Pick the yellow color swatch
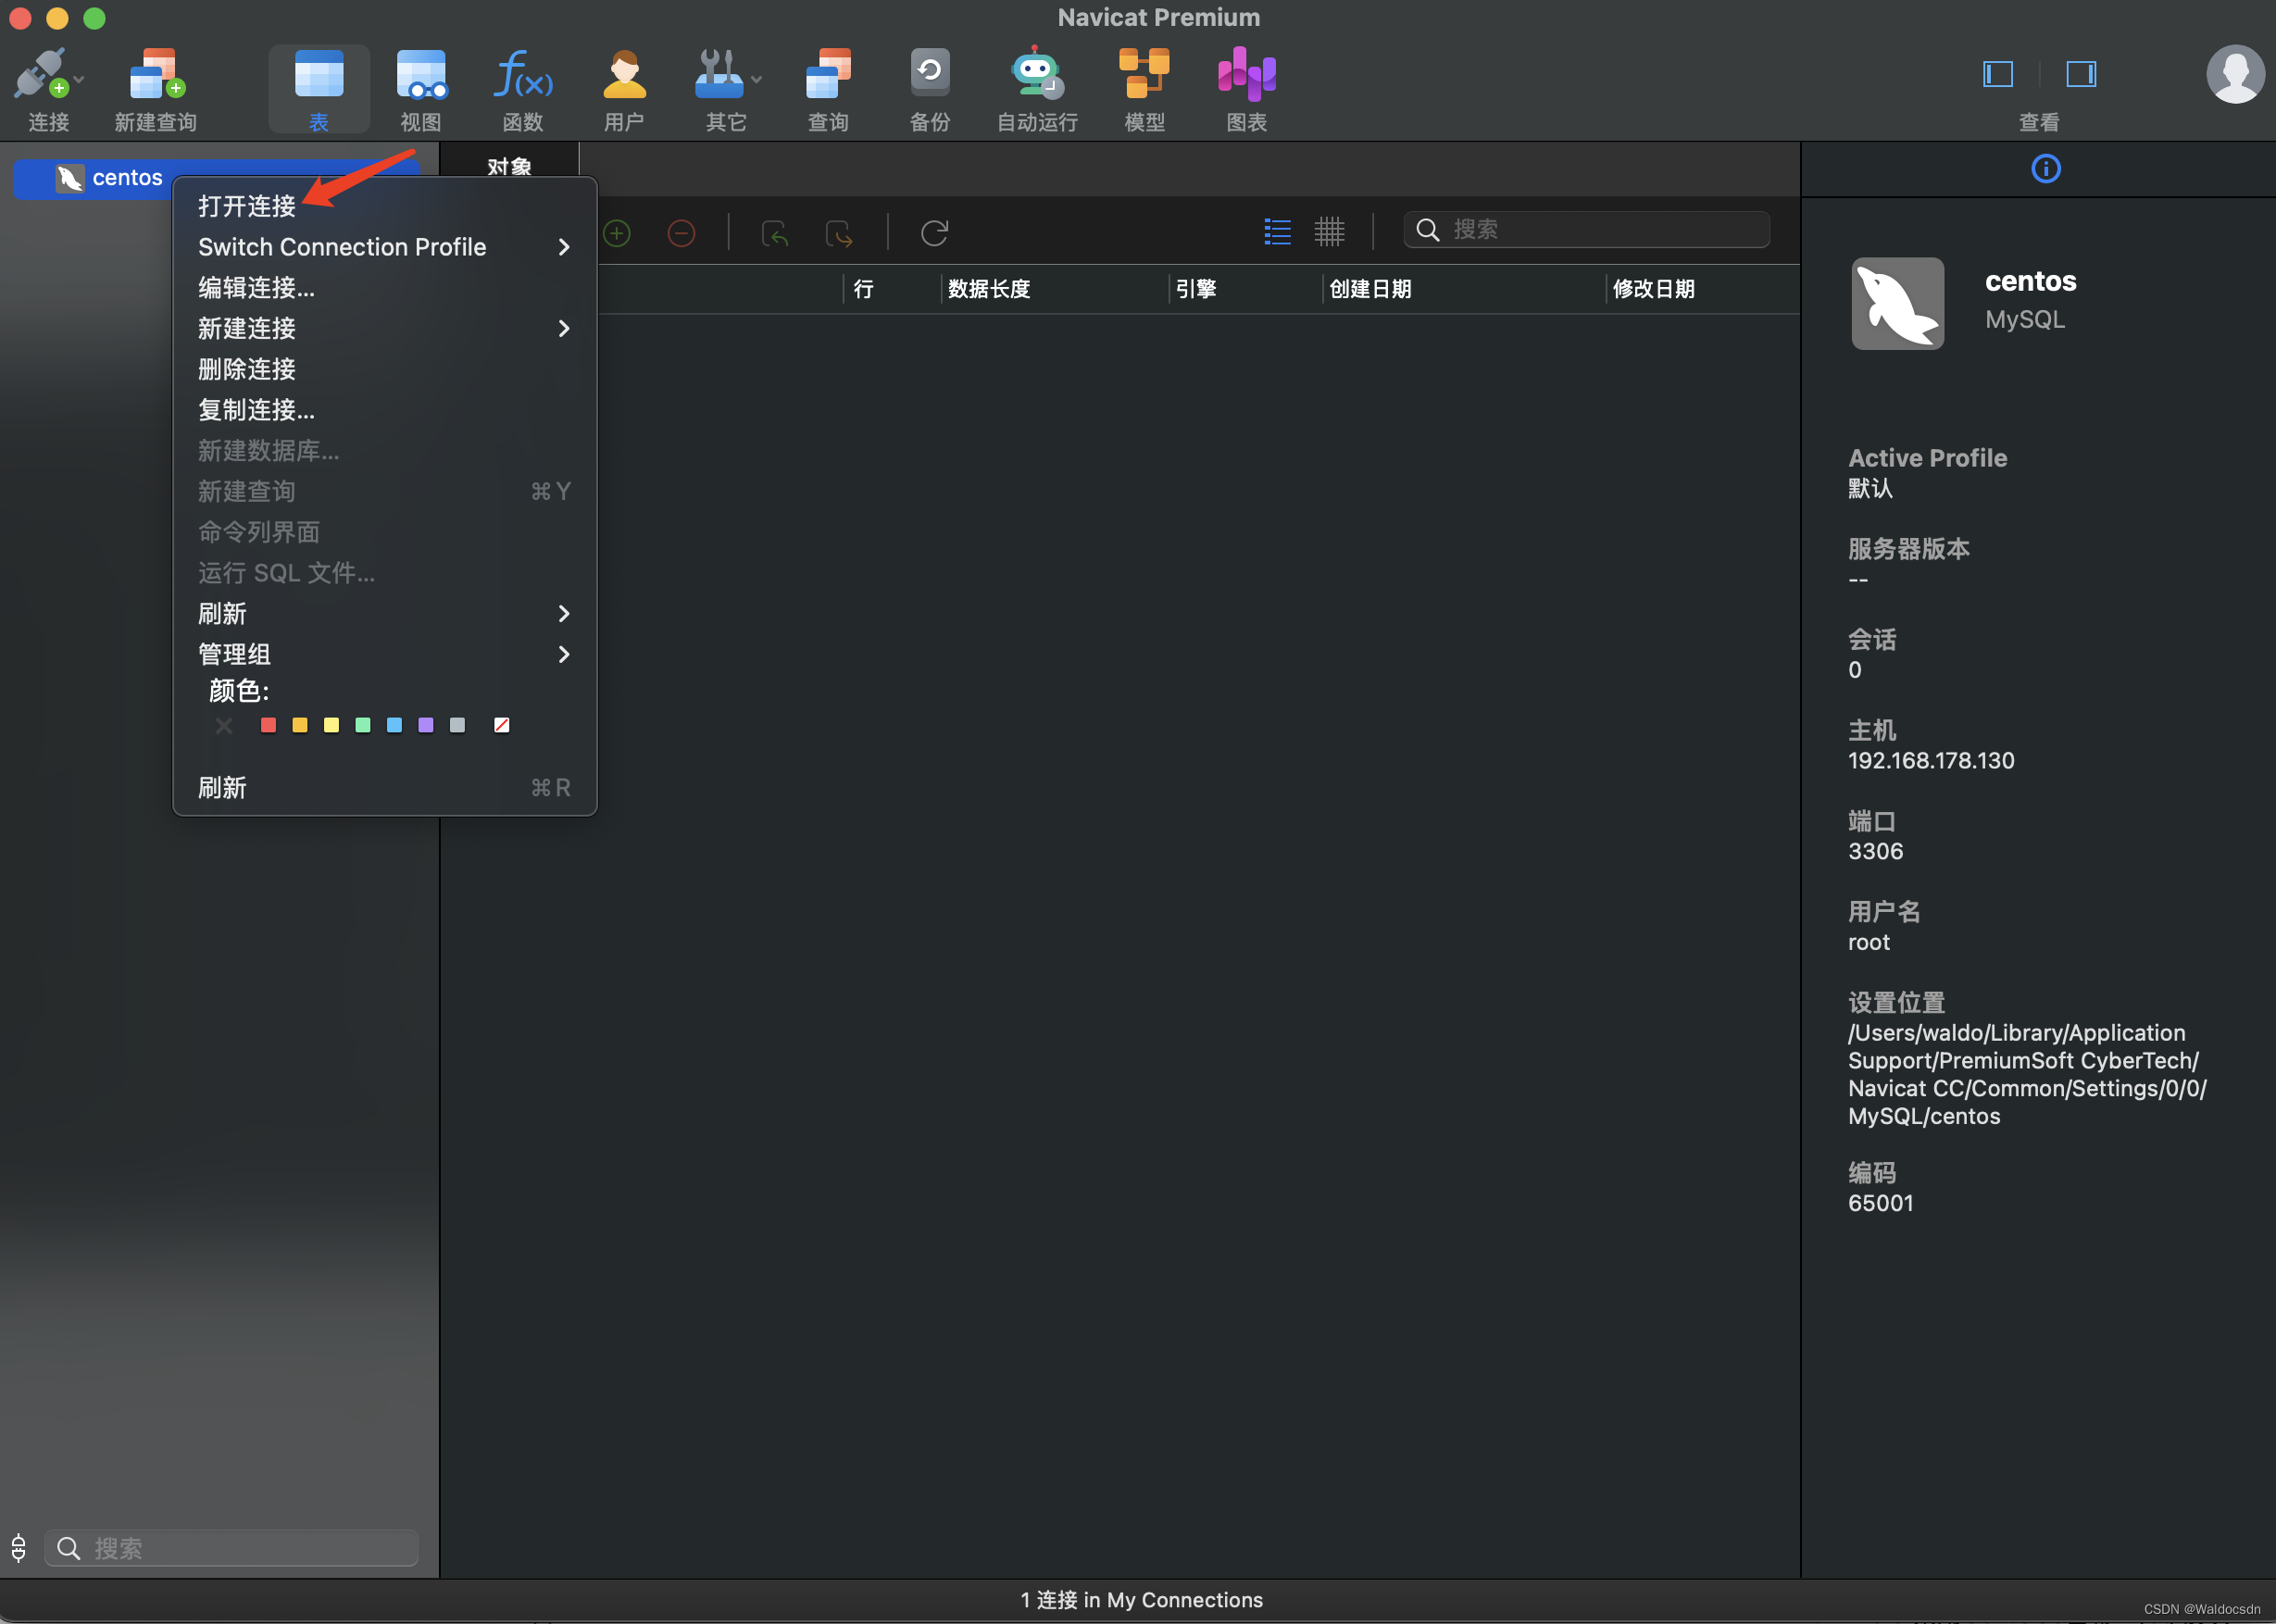The image size is (2276, 1624). coord(331,725)
